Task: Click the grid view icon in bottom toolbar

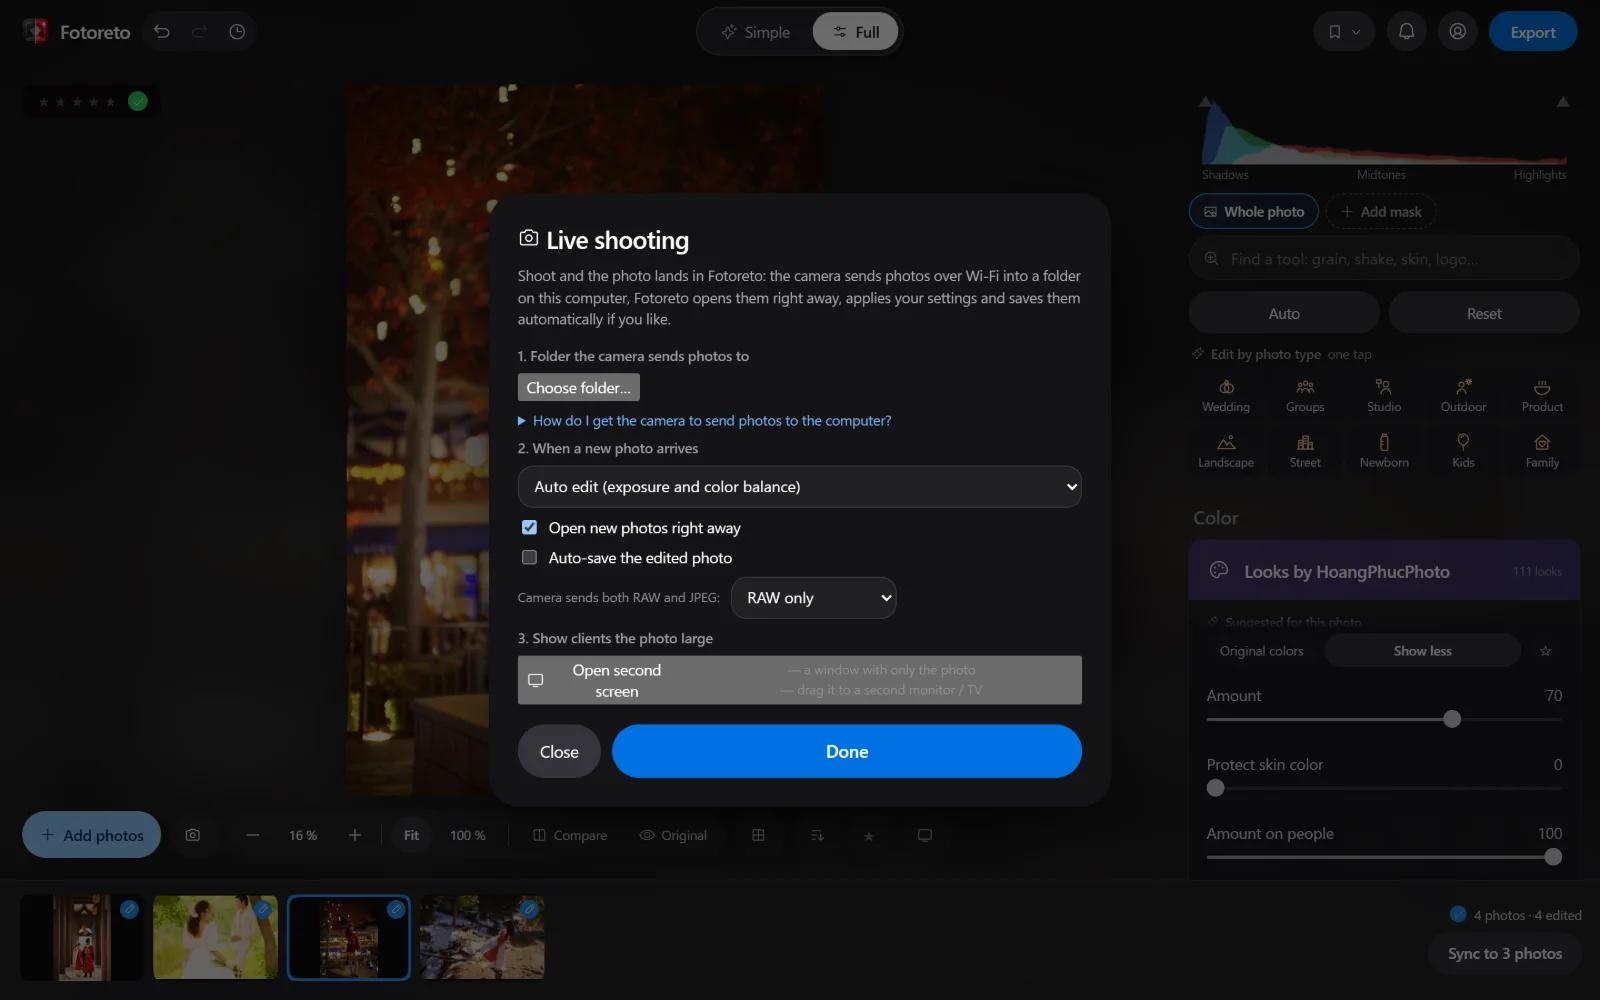Action: point(758,835)
